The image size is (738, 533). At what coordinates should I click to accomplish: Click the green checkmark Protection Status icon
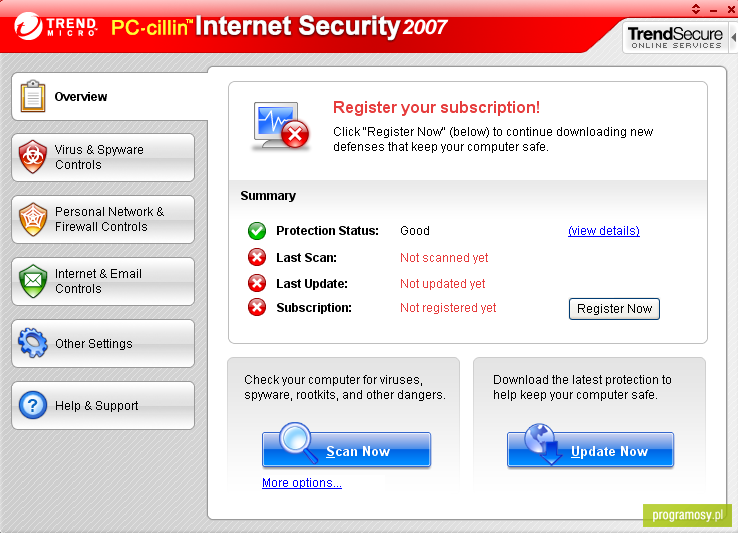257,231
